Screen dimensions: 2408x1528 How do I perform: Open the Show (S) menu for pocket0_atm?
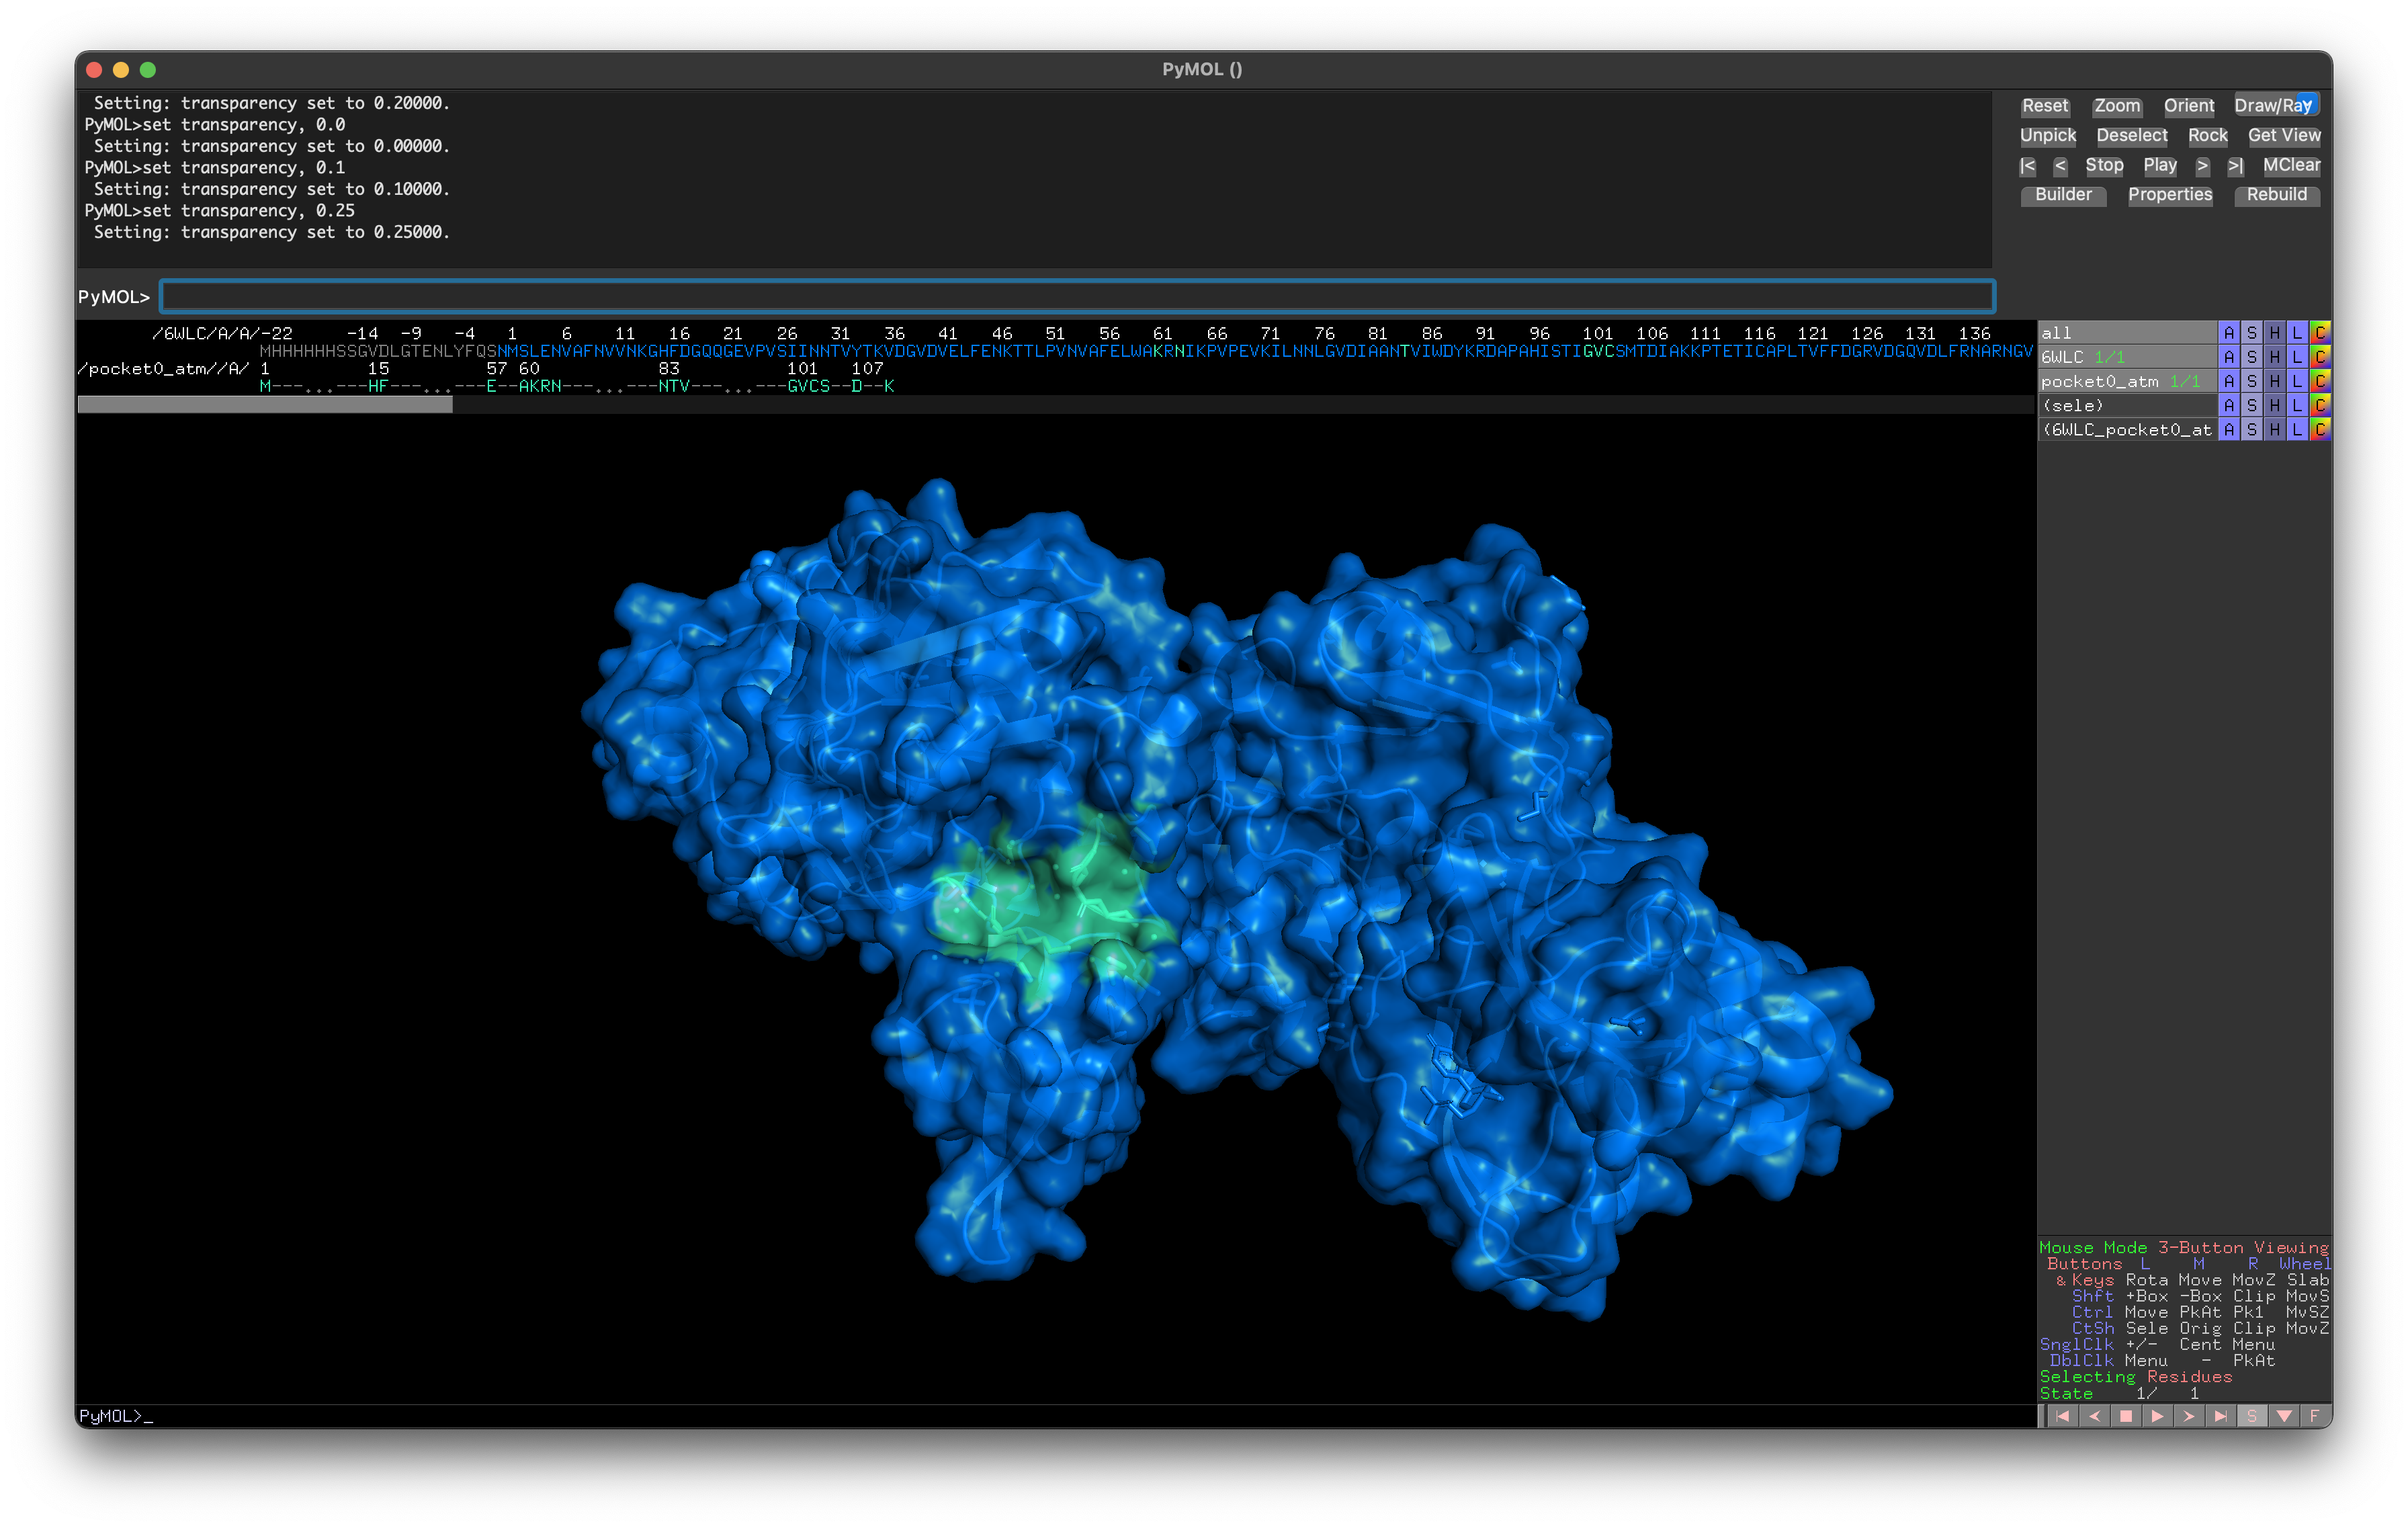pos(2251,381)
